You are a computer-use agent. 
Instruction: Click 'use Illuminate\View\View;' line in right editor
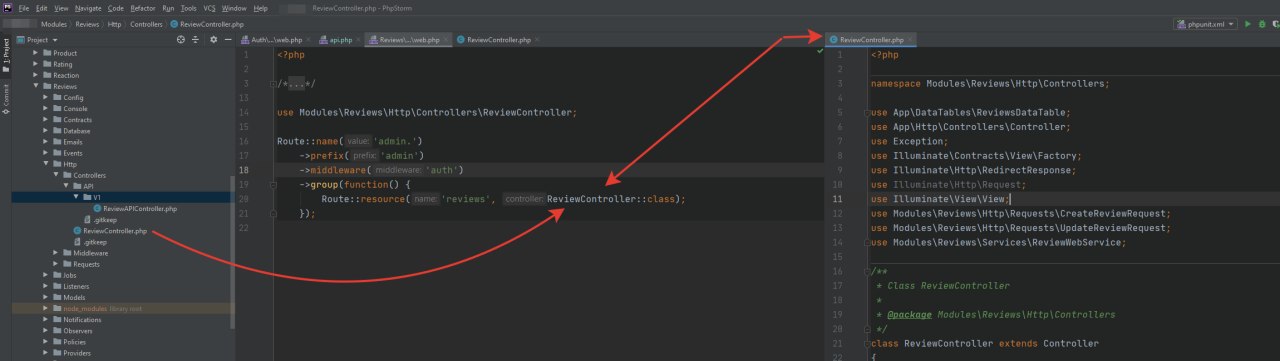click(940, 199)
